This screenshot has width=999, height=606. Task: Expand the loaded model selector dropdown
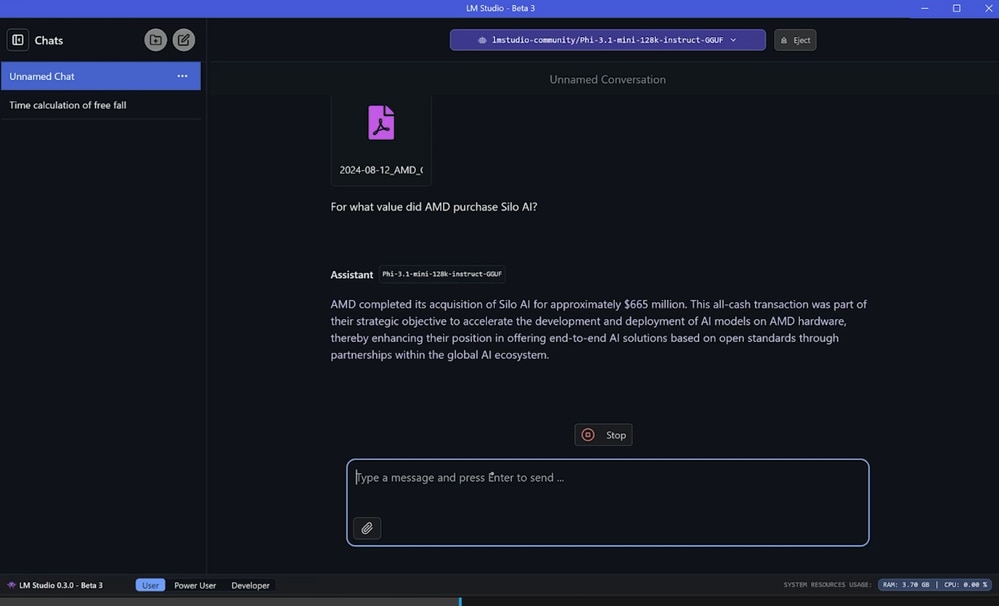(x=608, y=40)
